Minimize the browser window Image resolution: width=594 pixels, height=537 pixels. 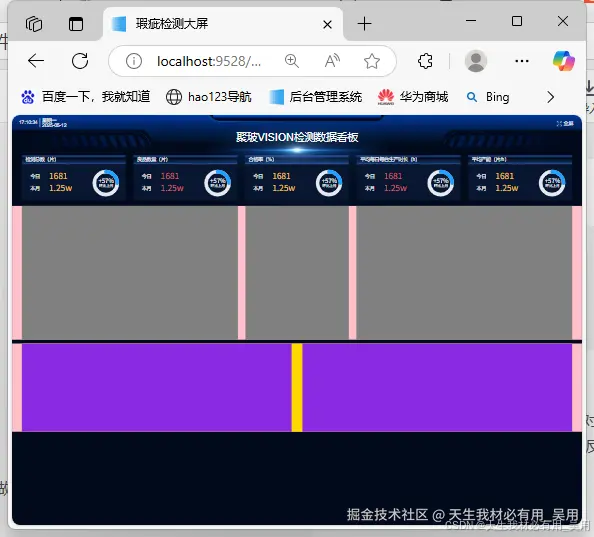(x=471, y=21)
